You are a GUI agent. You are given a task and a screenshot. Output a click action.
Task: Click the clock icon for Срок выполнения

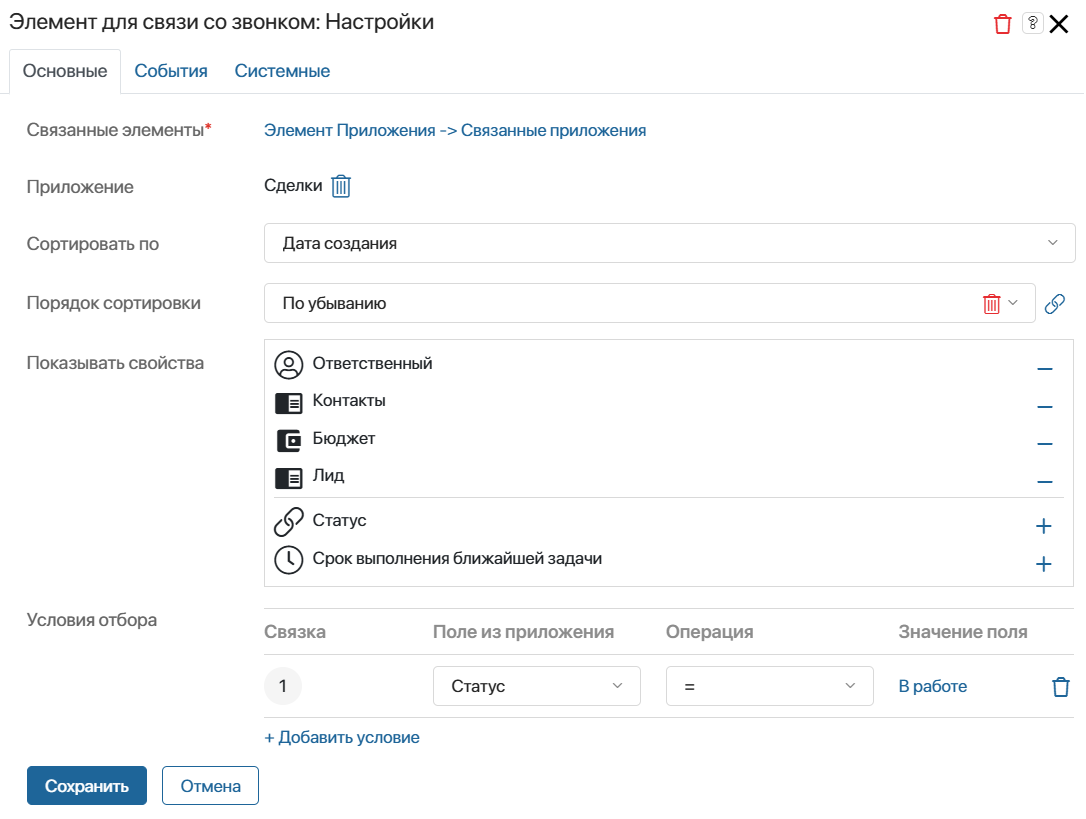click(x=289, y=560)
